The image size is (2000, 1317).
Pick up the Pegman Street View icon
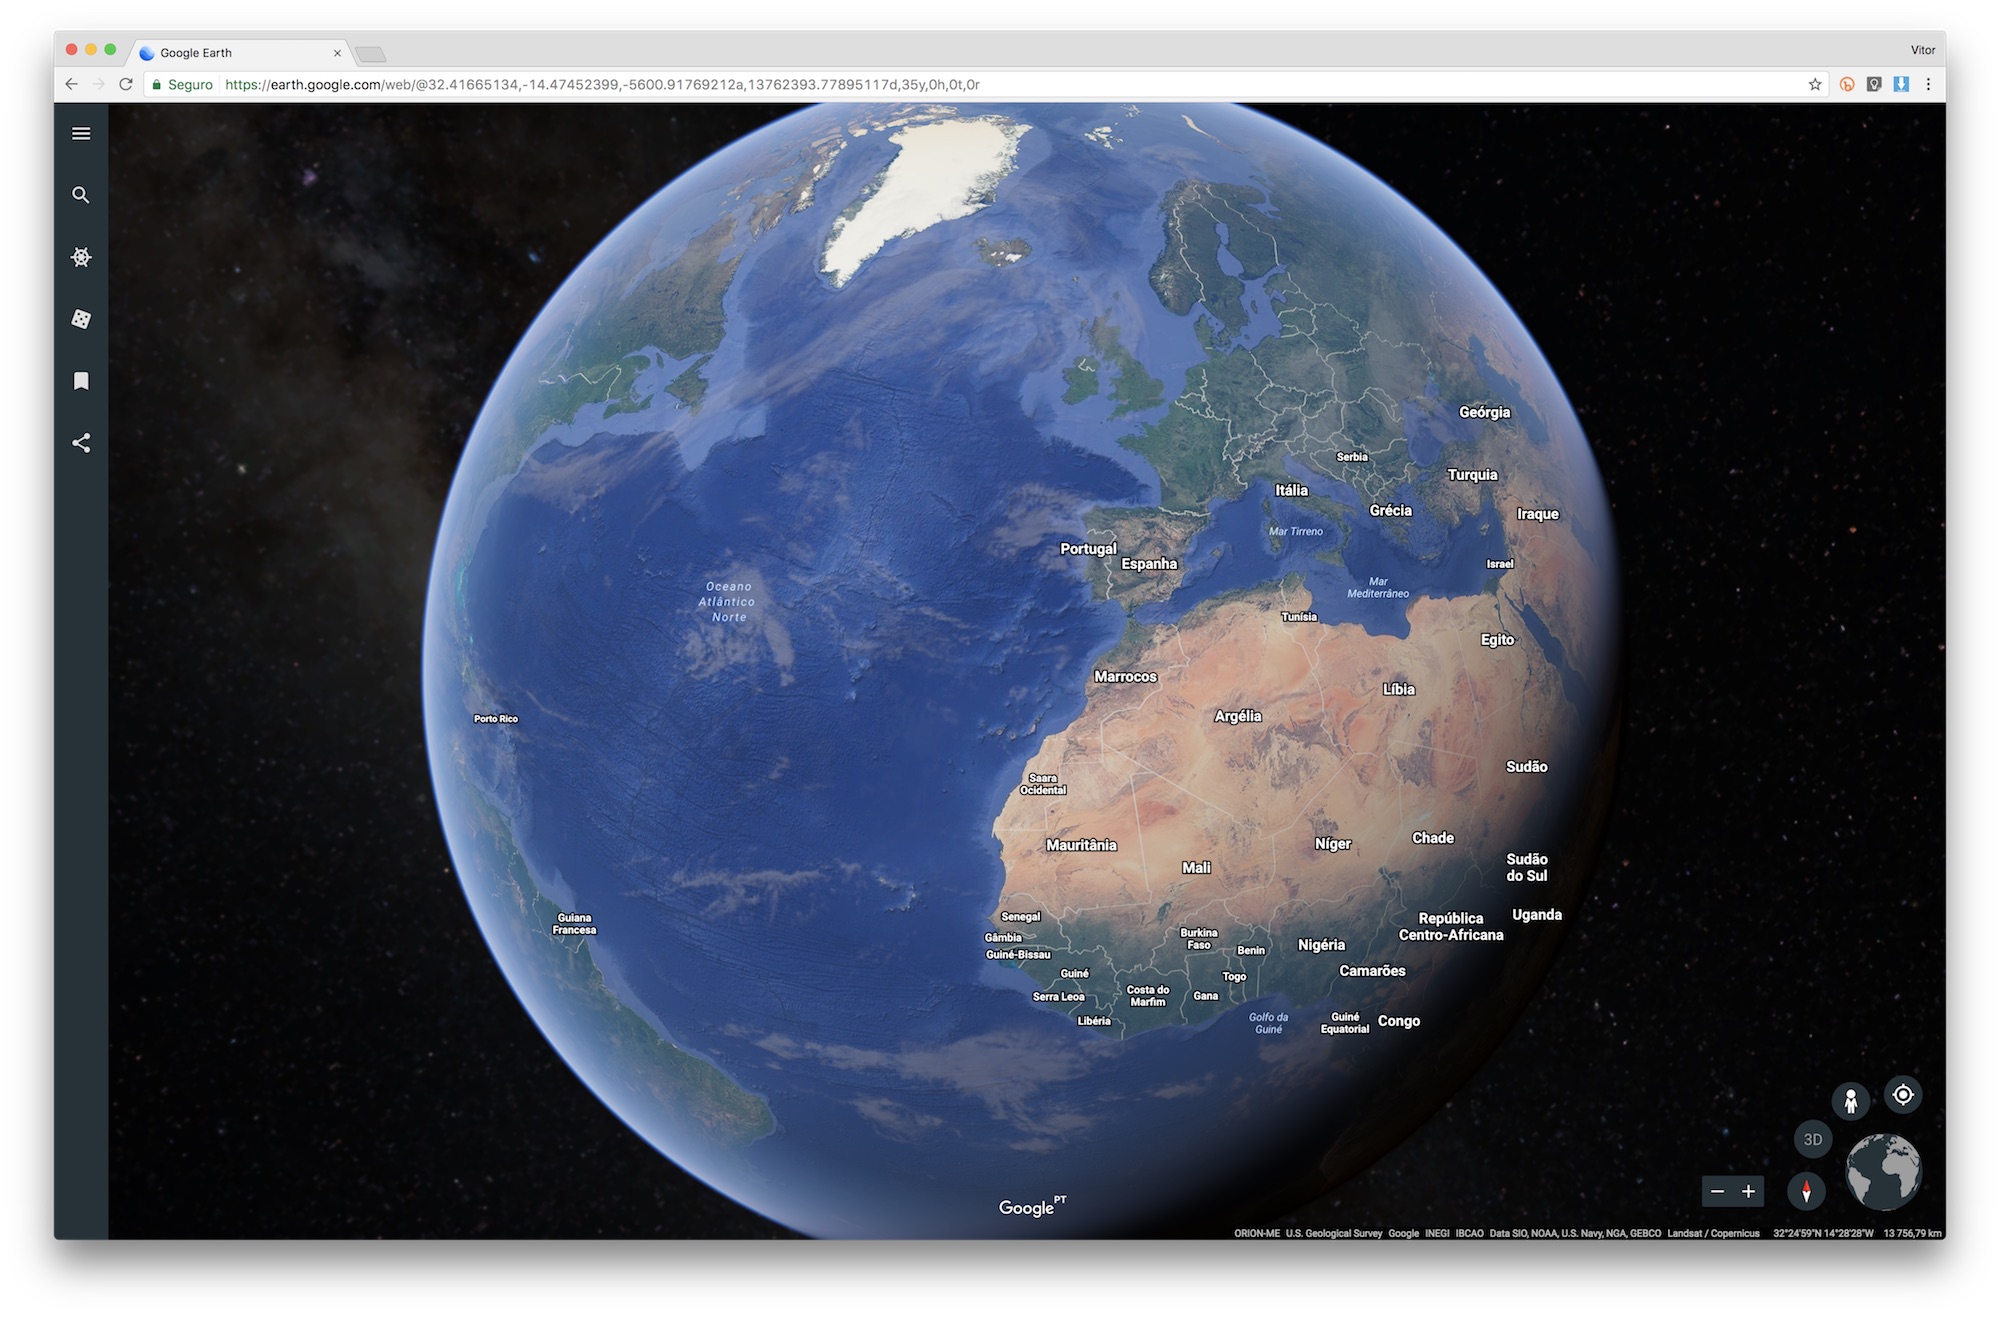[1851, 1101]
